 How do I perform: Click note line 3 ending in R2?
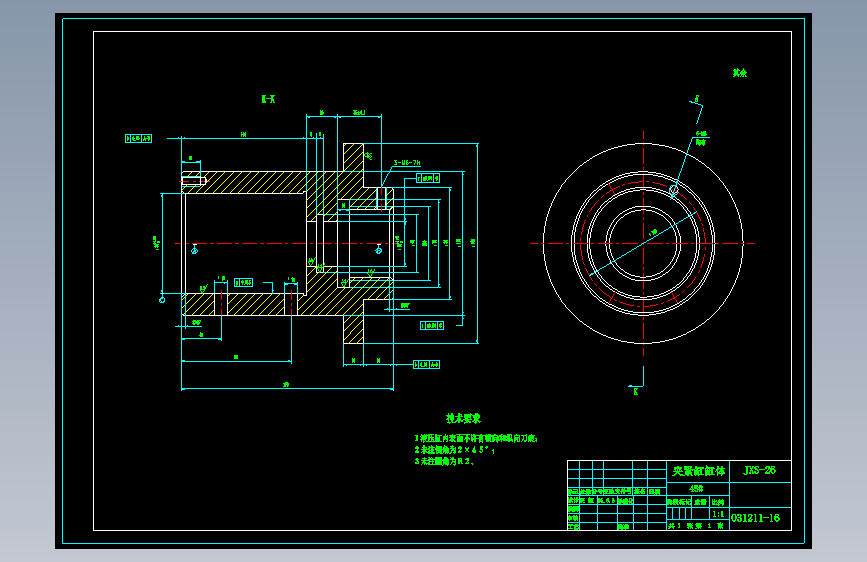[444, 461]
